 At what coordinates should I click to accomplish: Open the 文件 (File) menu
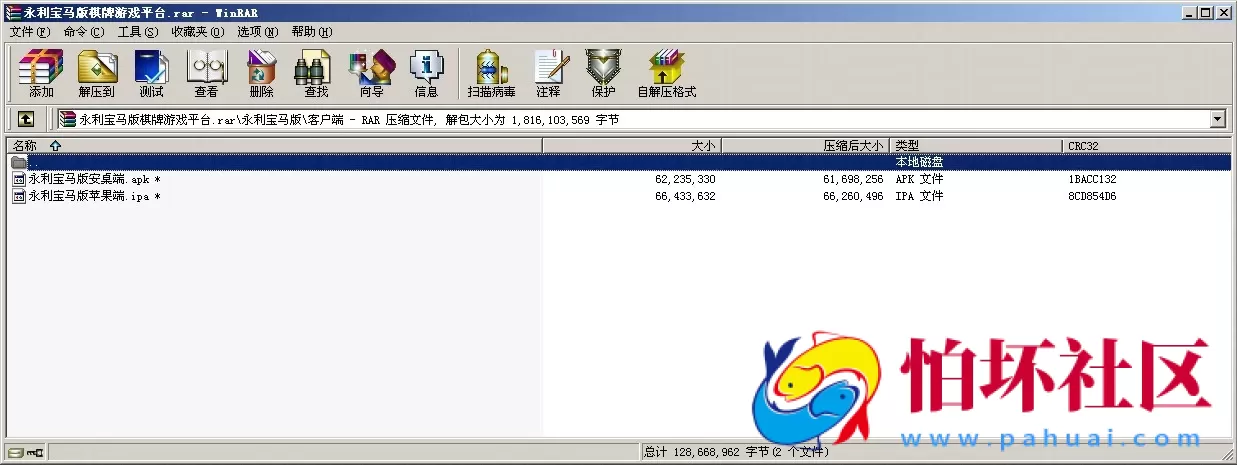(x=29, y=32)
